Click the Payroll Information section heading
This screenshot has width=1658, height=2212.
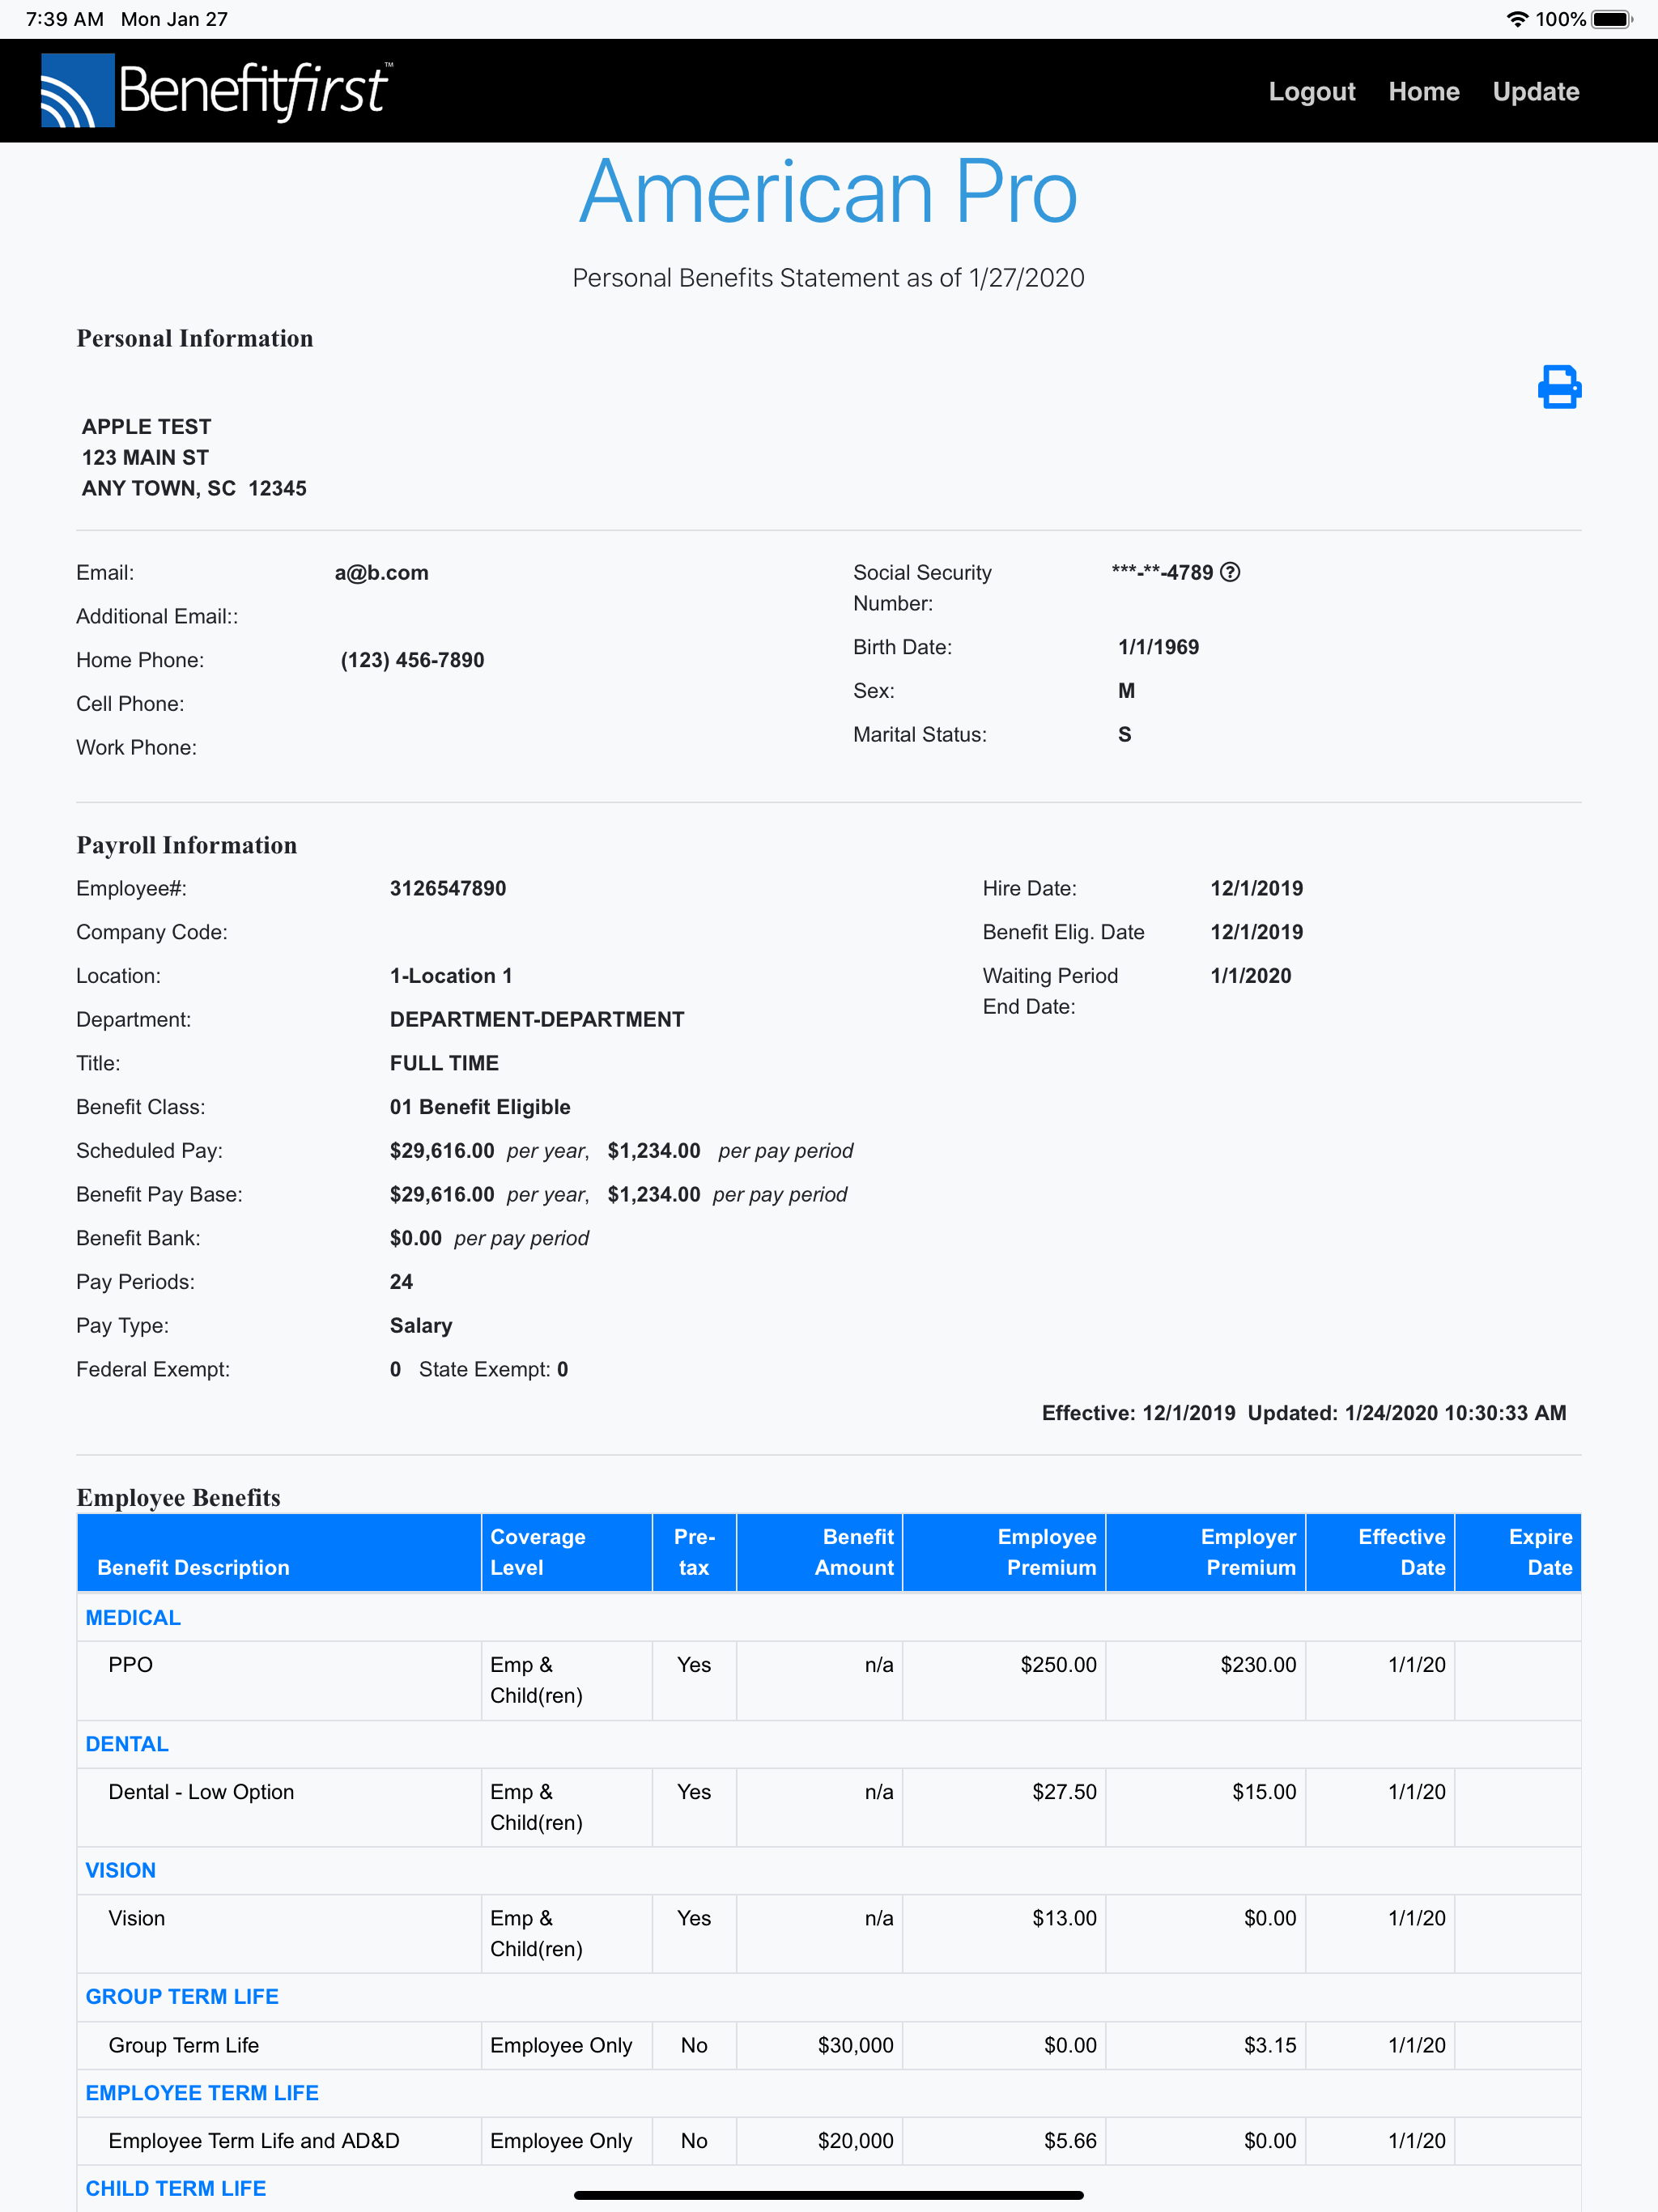tap(187, 845)
